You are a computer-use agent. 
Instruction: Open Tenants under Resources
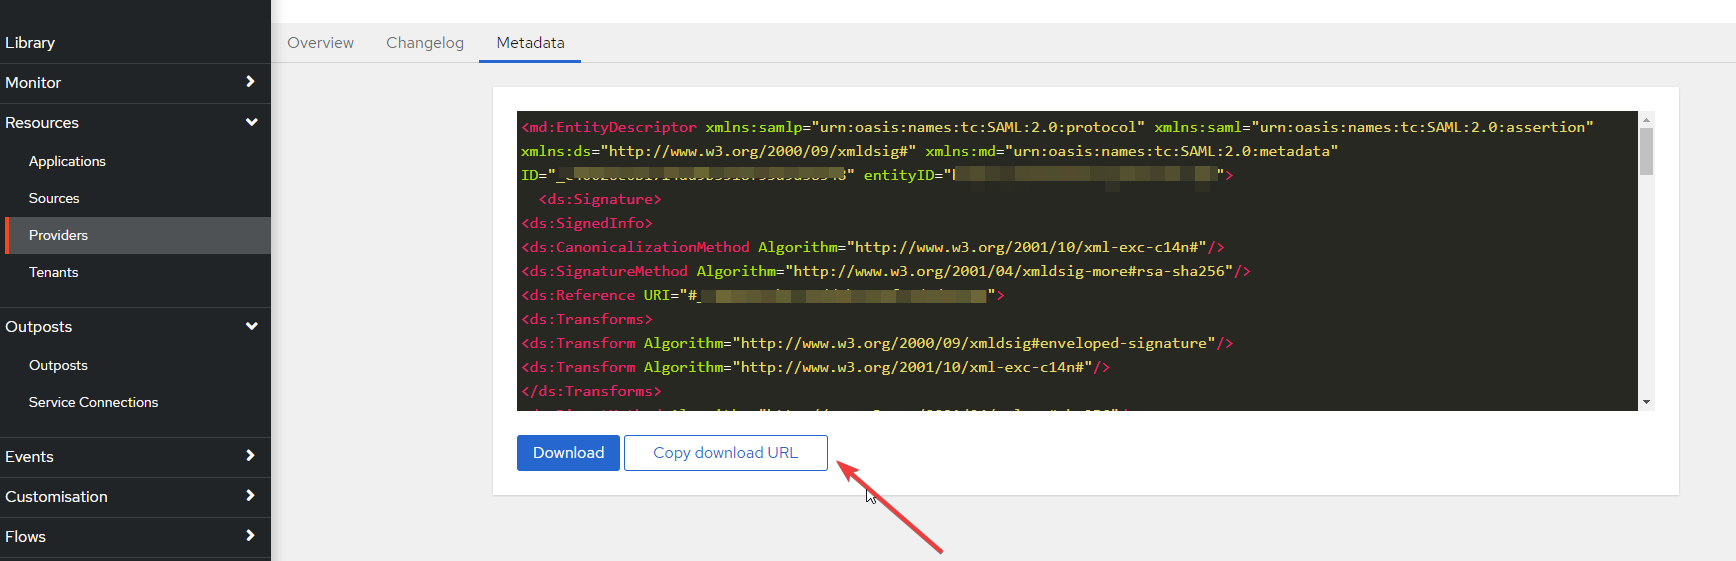[x=53, y=272]
